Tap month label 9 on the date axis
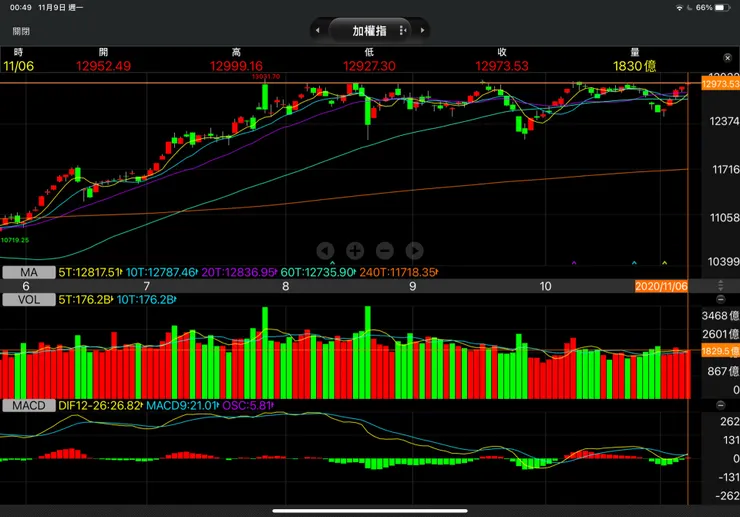The height and width of the screenshot is (517, 740). [412, 286]
